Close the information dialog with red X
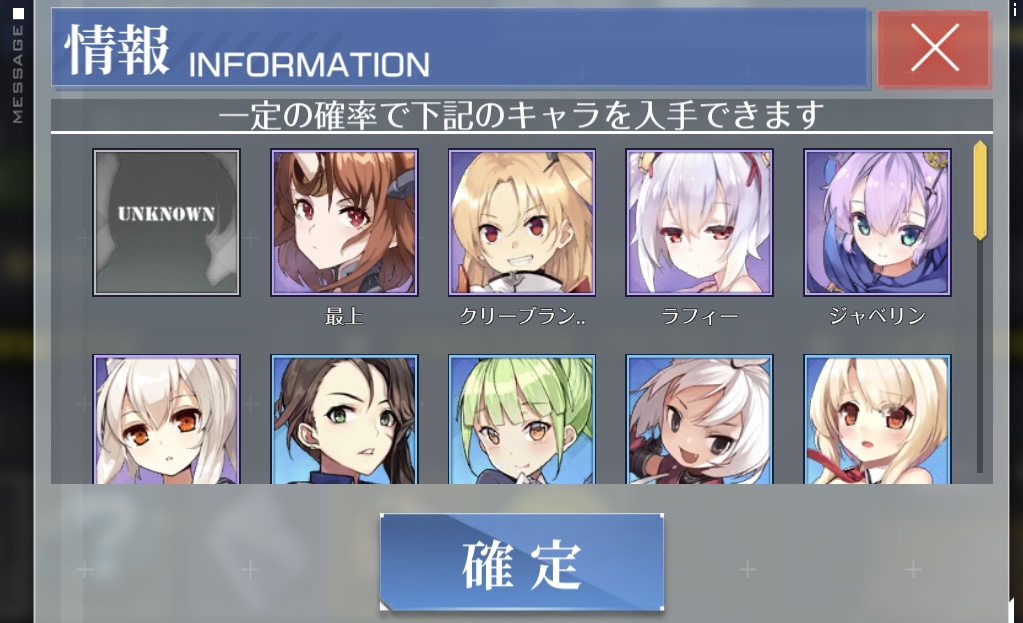Image resolution: width=1023 pixels, height=623 pixels. 934,48
